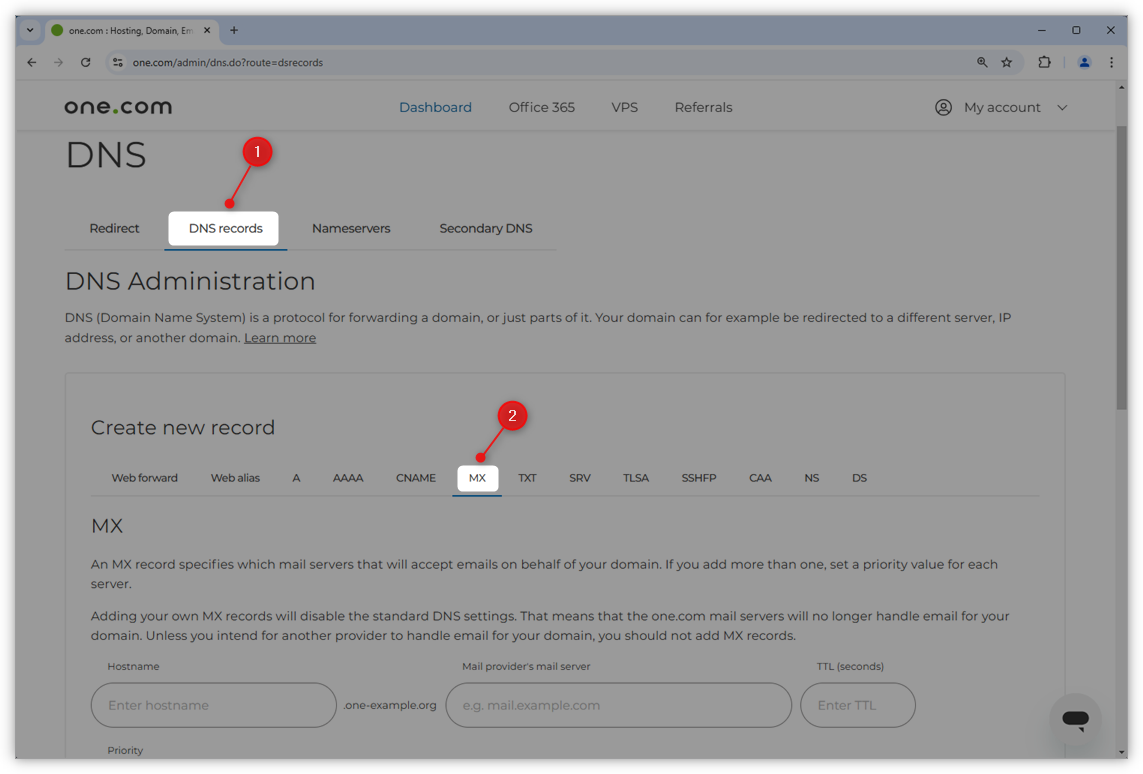Reload the current page
Image resolution: width=1143 pixels, height=774 pixels.
coord(85,62)
